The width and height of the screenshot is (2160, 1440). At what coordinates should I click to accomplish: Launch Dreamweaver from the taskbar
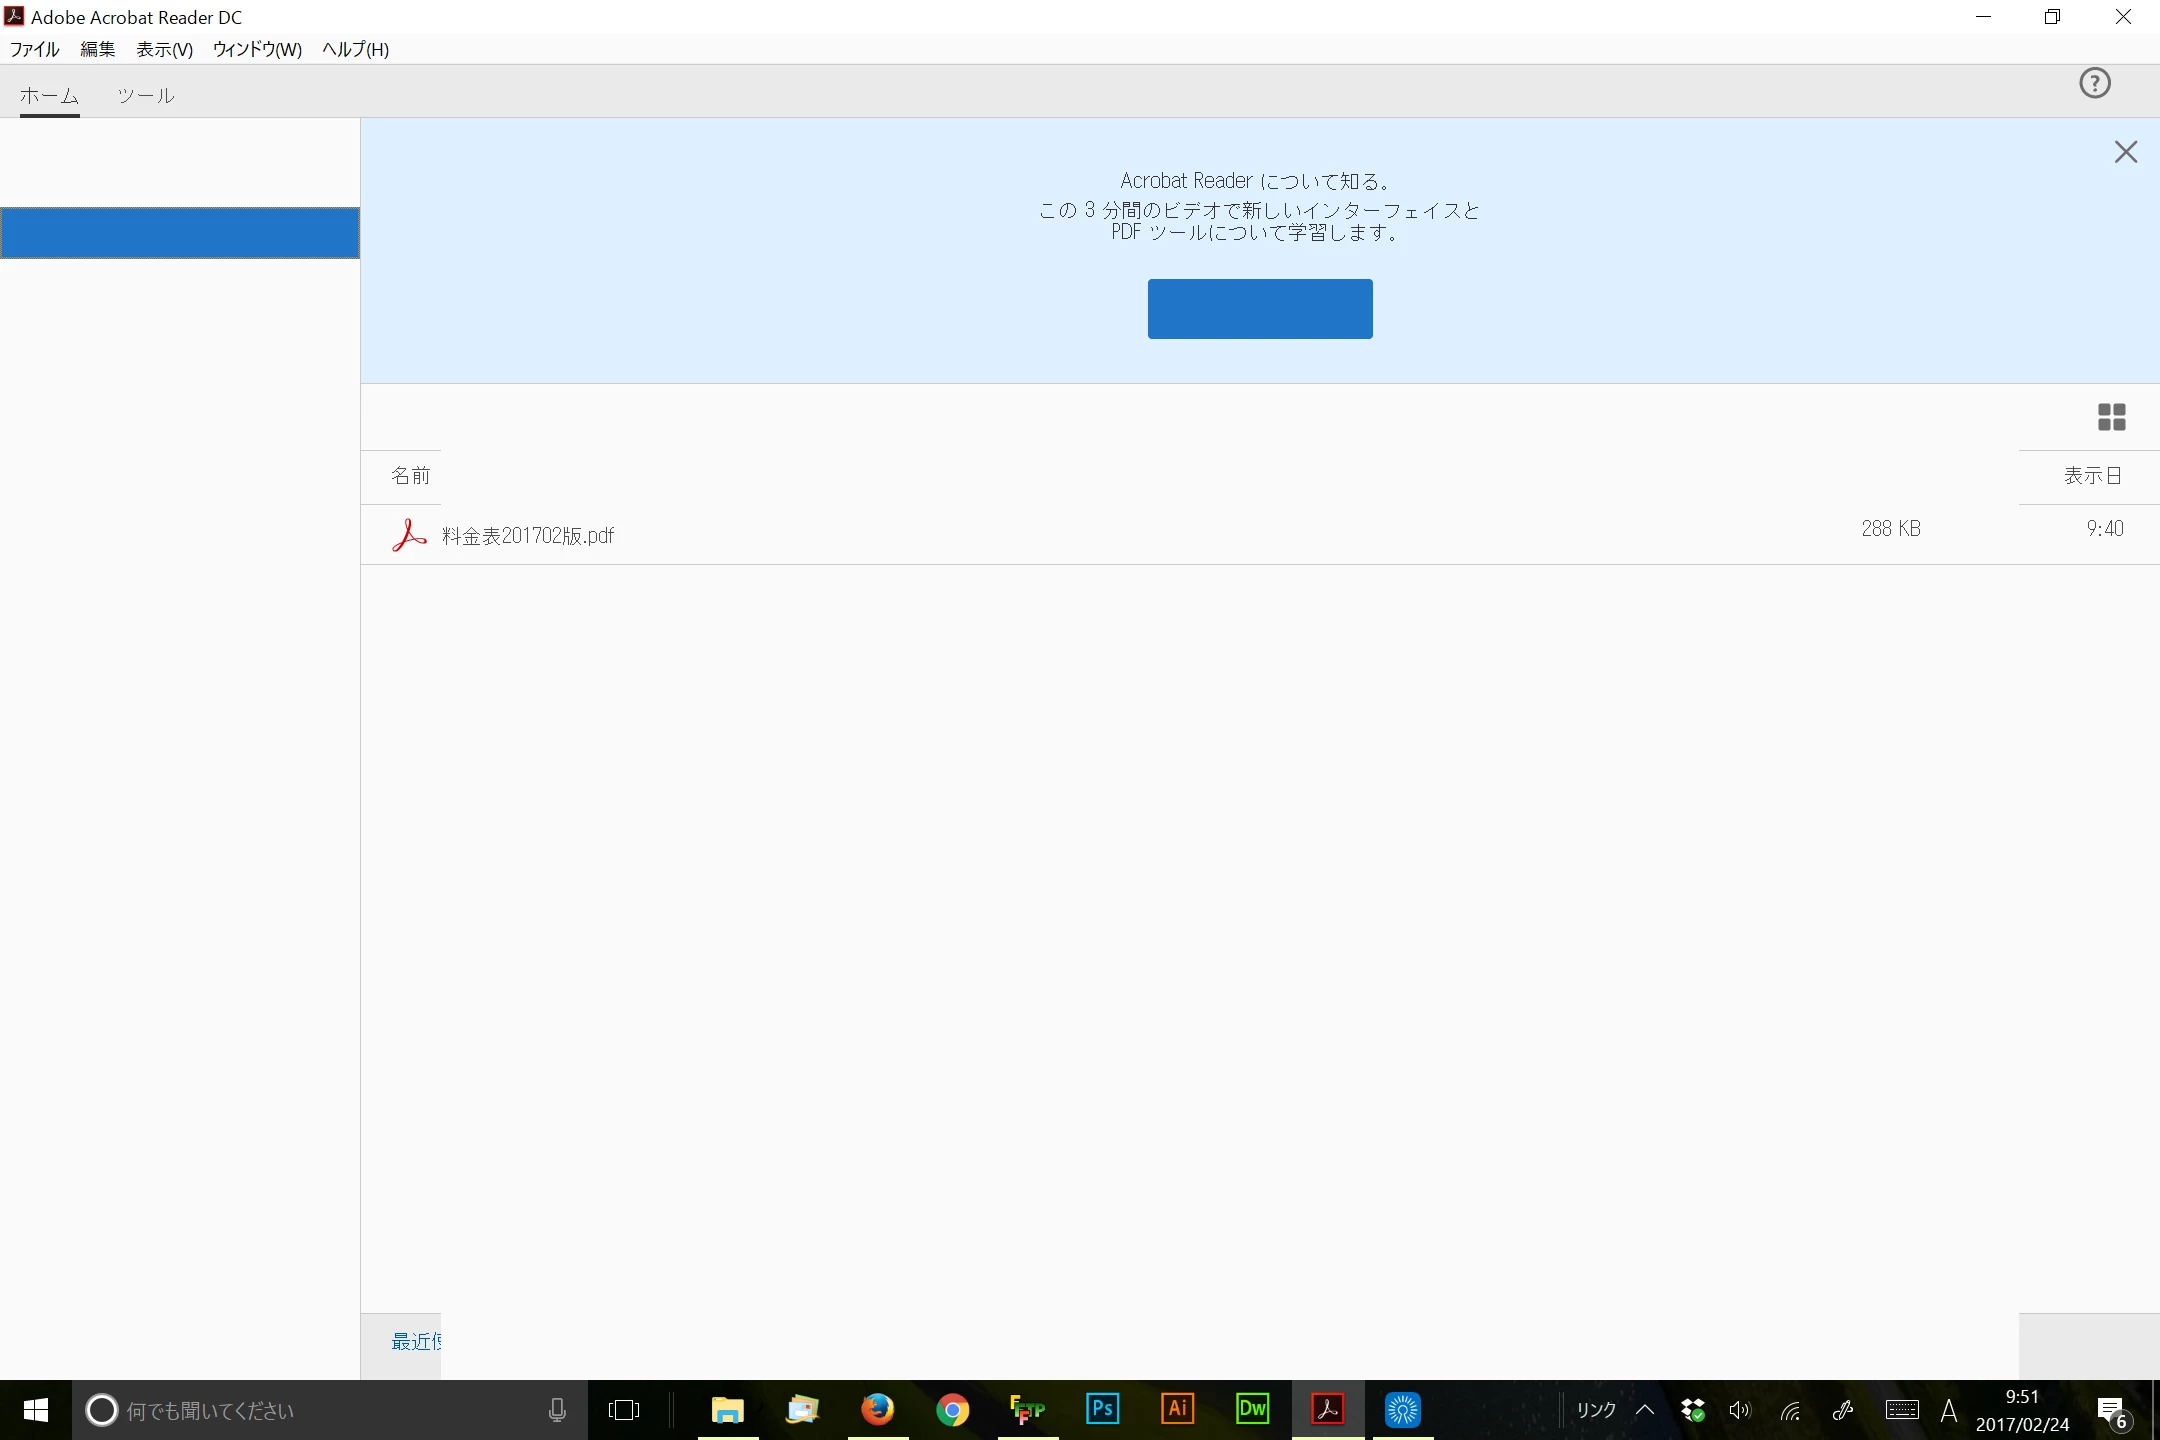(x=1252, y=1409)
